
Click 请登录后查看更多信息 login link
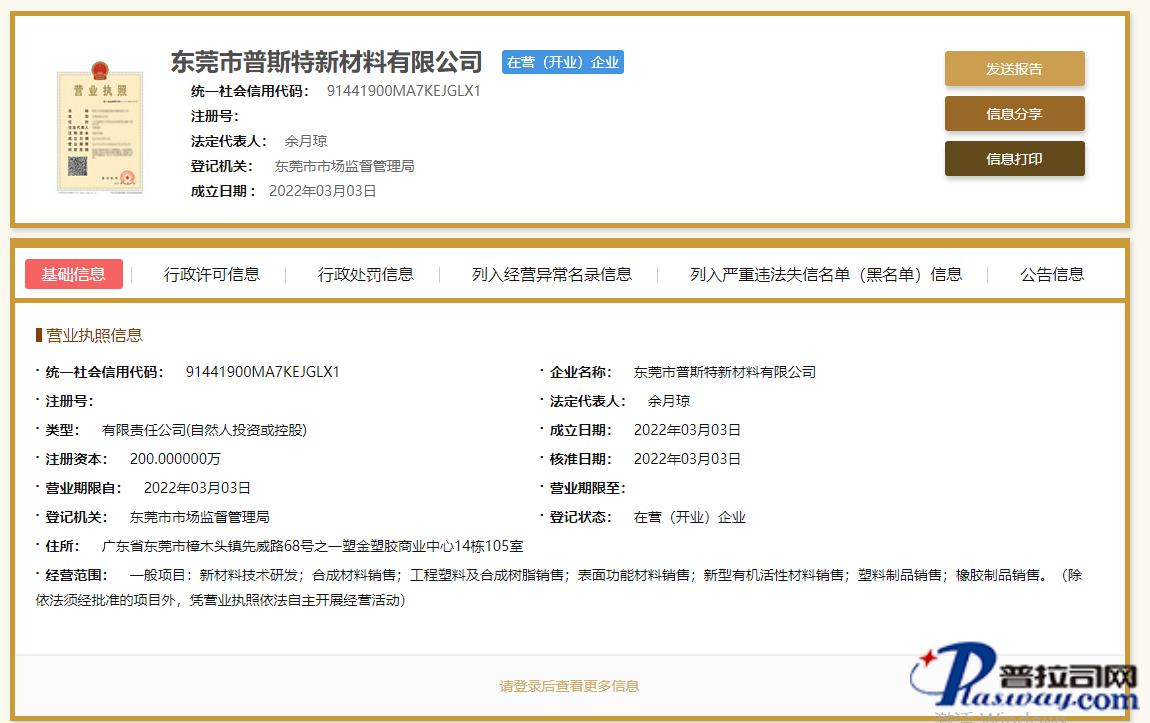[569, 686]
